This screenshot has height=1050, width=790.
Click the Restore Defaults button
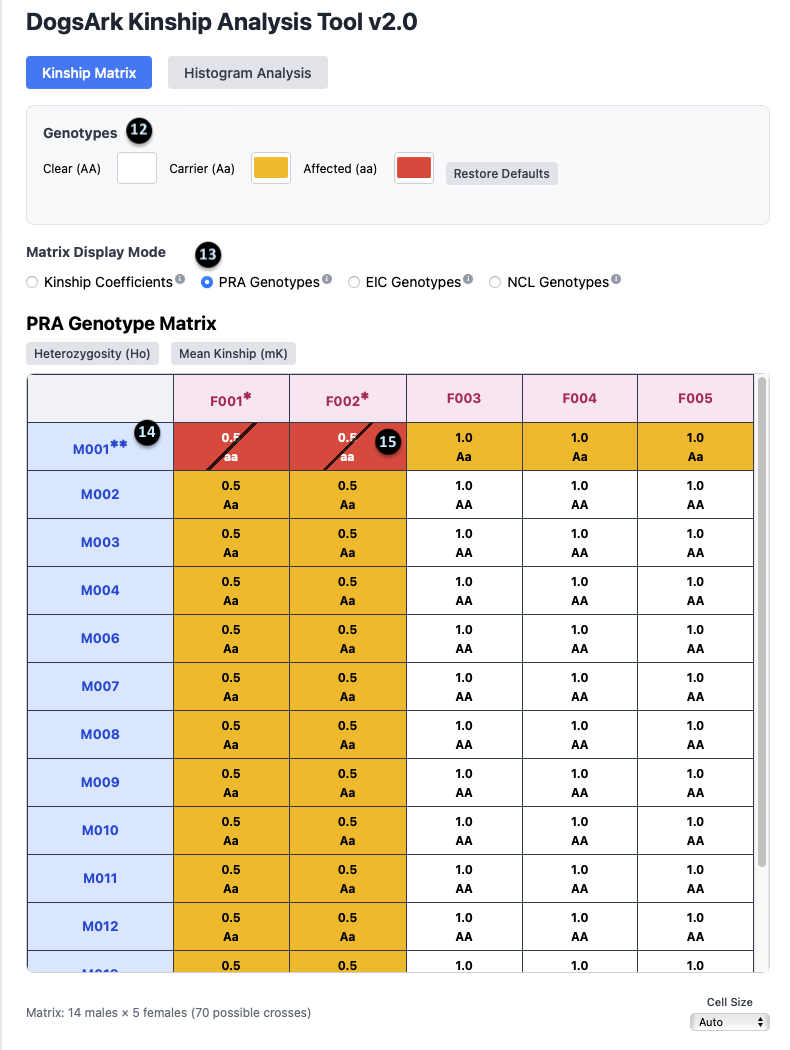click(502, 173)
